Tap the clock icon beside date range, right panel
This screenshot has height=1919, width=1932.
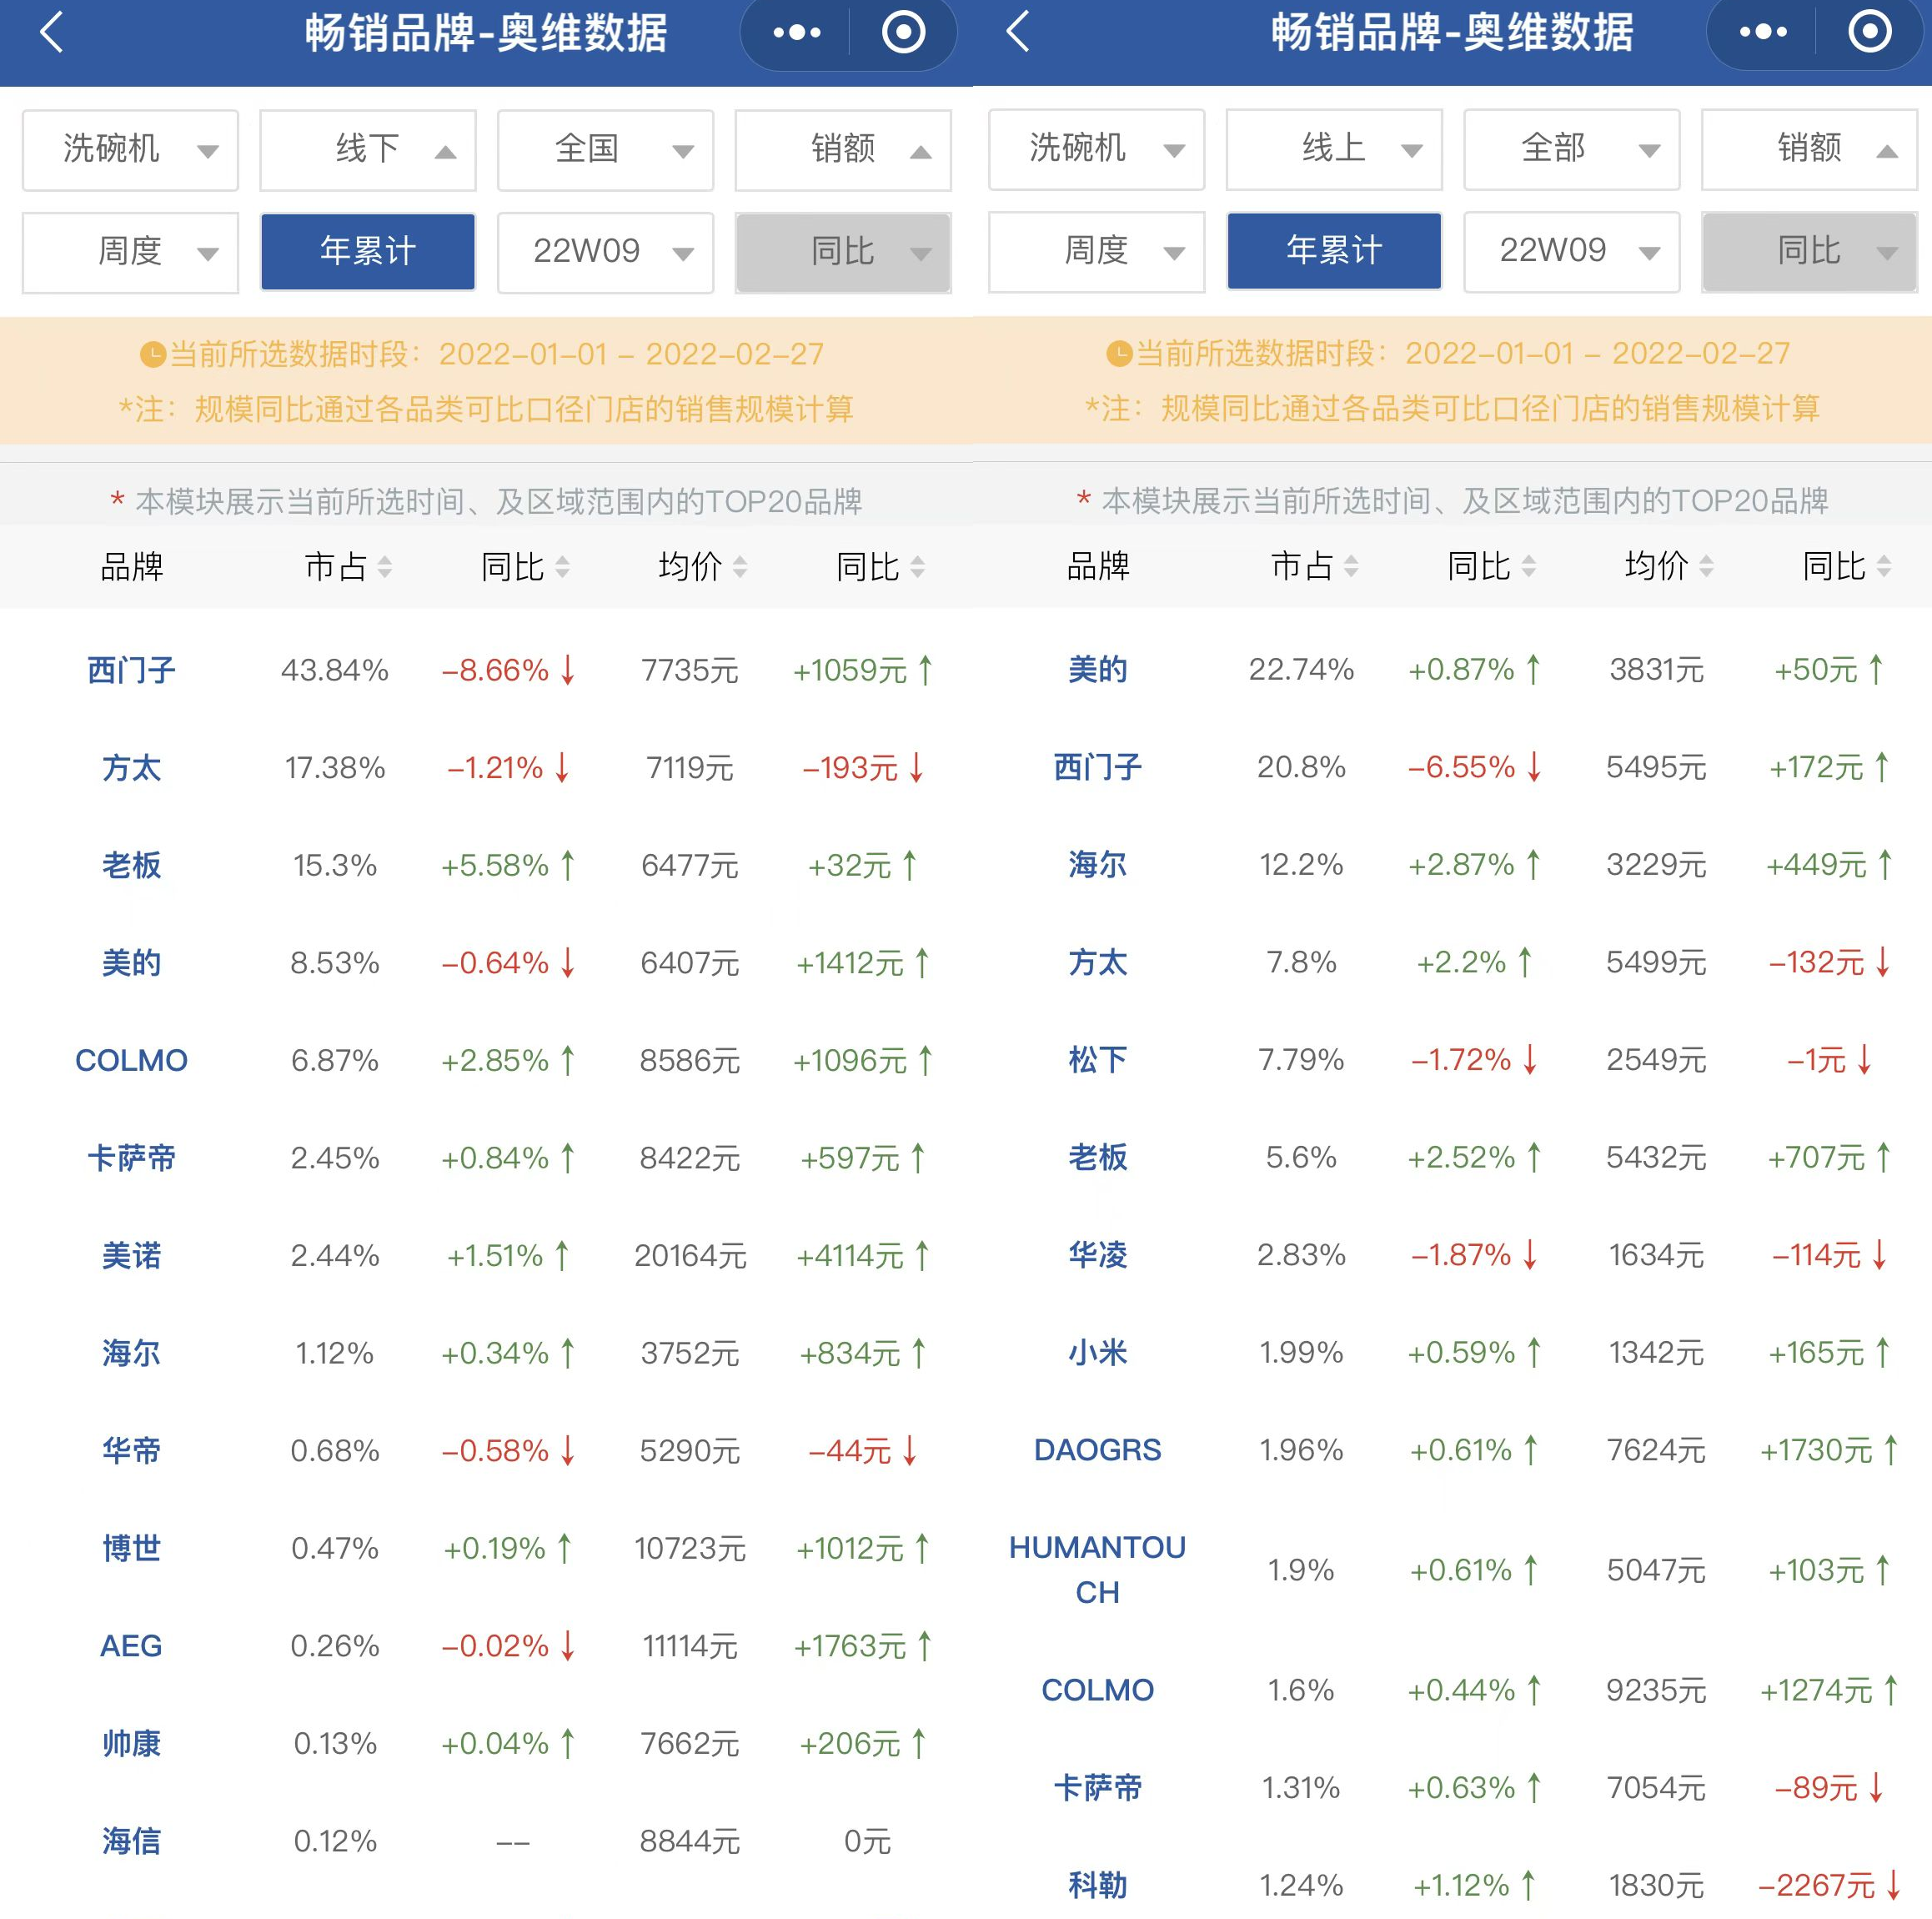pos(1119,353)
